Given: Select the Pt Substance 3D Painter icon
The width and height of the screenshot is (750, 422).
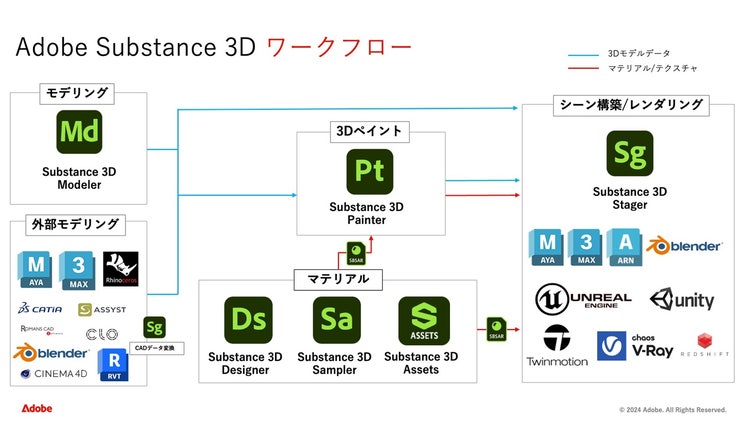Looking at the screenshot, I should [370, 171].
